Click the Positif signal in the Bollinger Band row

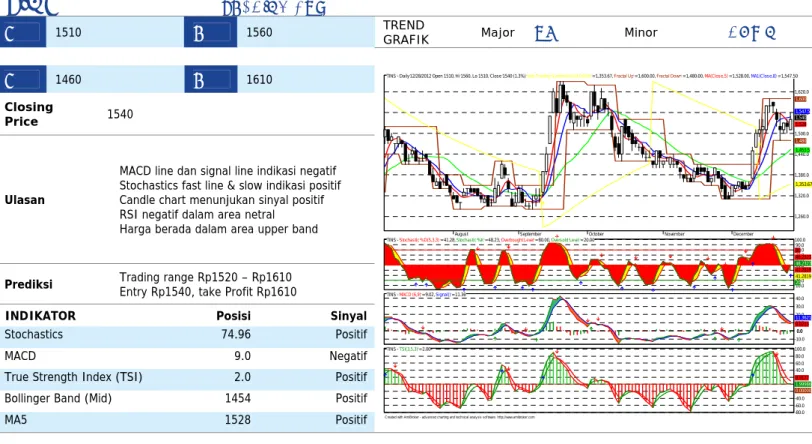351,398
